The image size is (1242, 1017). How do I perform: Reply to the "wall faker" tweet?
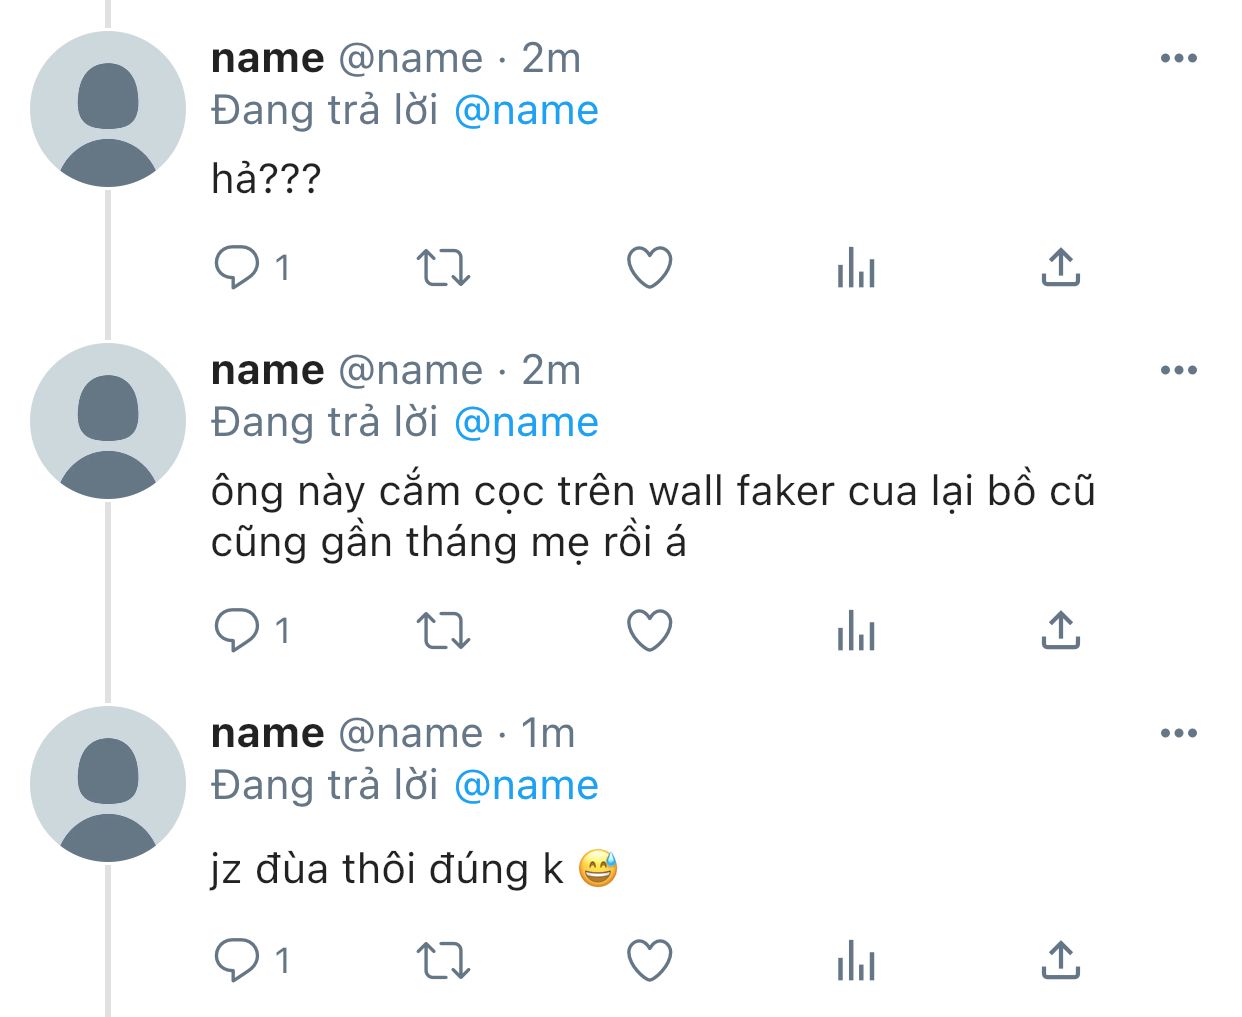237,631
